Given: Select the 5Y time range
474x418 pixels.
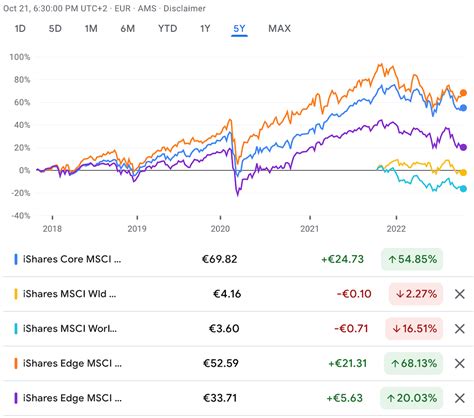Looking at the screenshot, I should pyautogui.click(x=239, y=29).
